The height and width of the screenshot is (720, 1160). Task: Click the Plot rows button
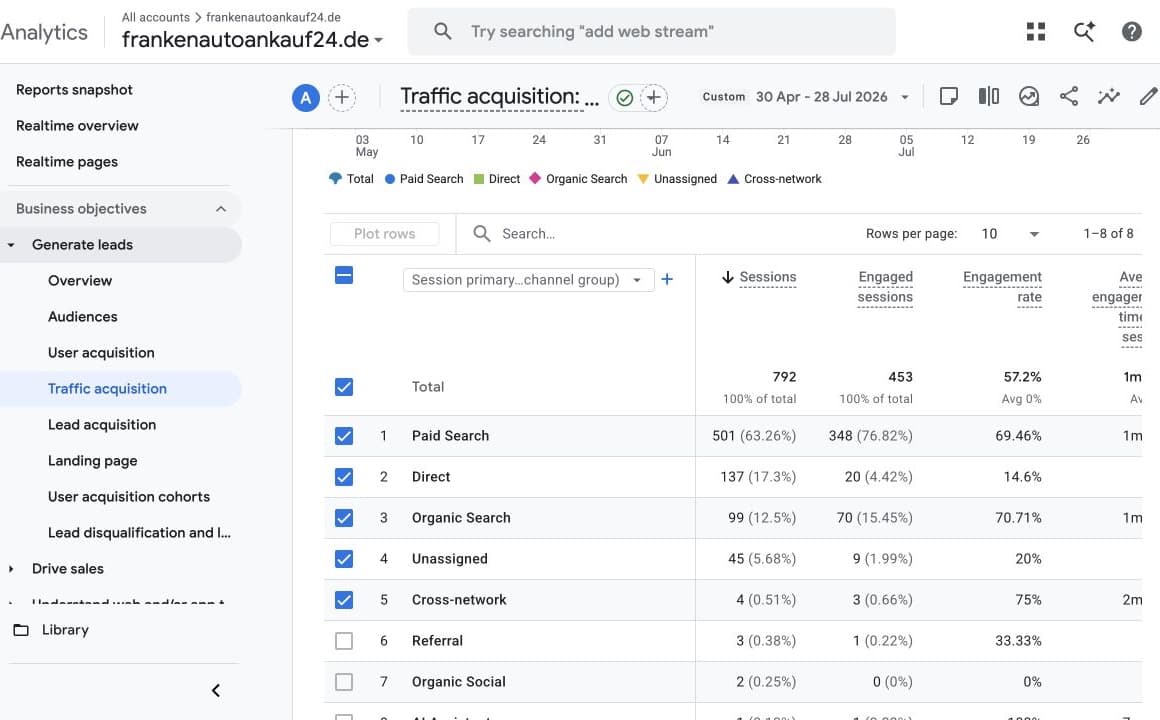pyautogui.click(x=385, y=234)
